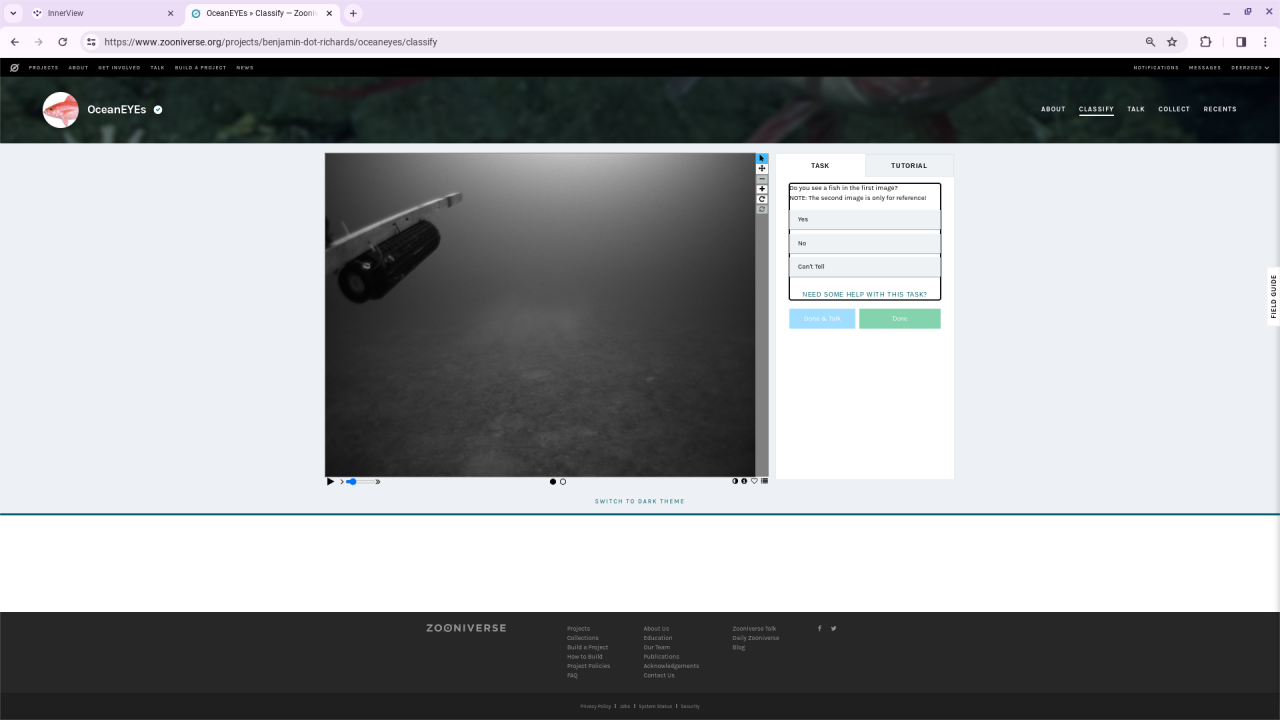This screenshot has width=1280, height=720.
Task: Toggle the browser side panel
Action: coord(1241,42)
